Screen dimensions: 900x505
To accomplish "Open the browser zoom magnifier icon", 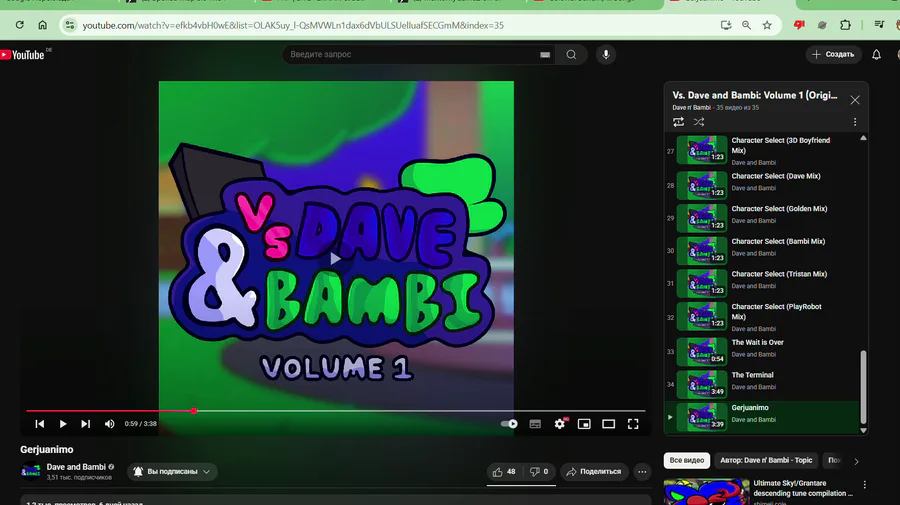I will pos(746,25).
